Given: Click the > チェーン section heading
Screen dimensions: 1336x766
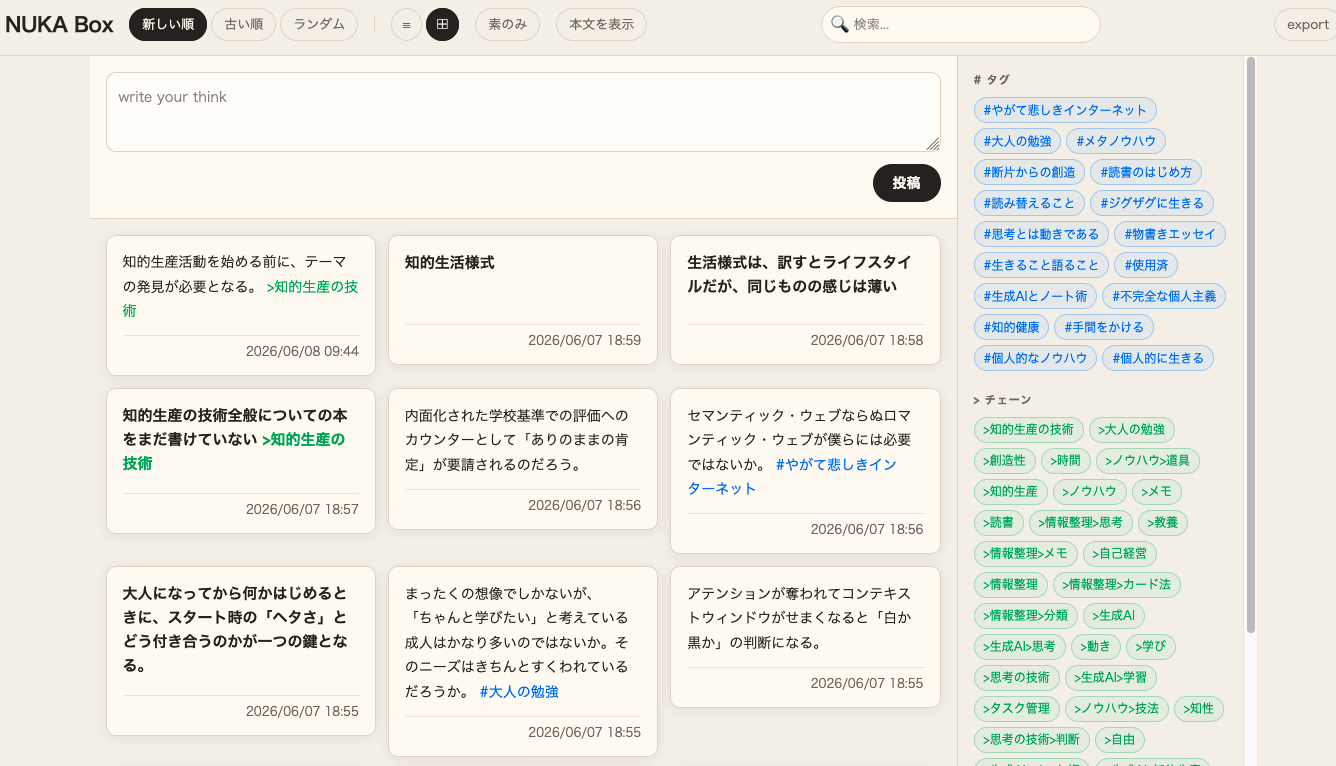Looking at the screenshot, I should tap(1002, 400).
